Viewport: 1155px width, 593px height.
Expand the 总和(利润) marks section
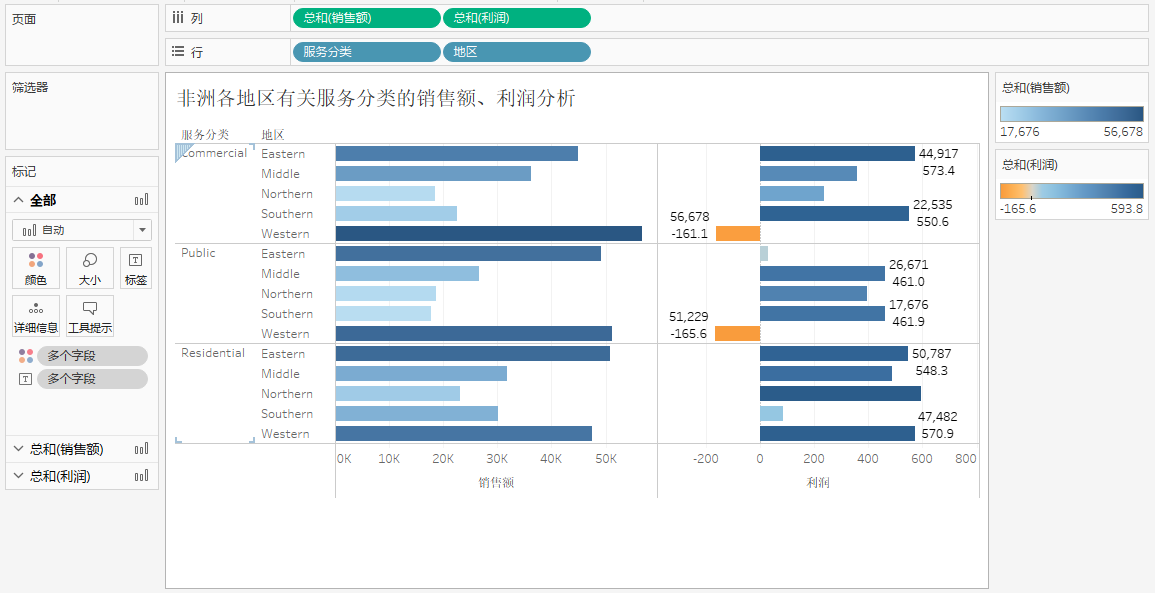pyautogui.click(x=19, y=476)
